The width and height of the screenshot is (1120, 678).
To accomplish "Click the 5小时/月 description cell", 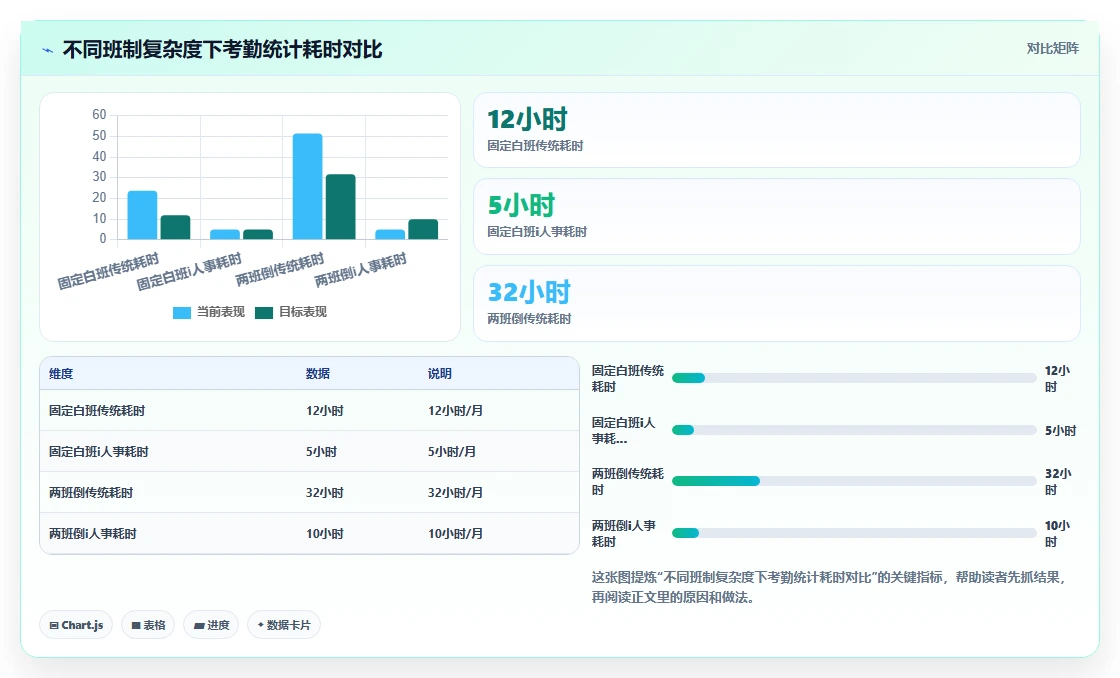I will coord(451,452).
